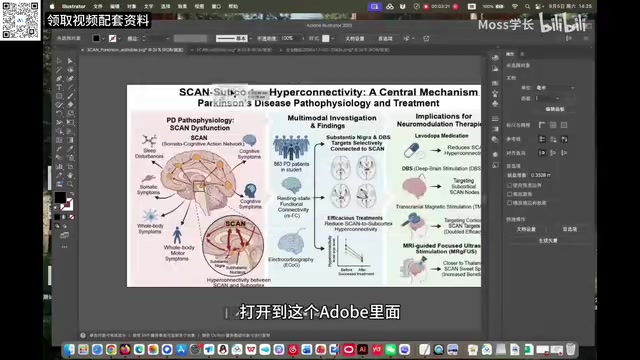Toggle transparency grid in 标尺与网格 row

(x=564, y=125)
